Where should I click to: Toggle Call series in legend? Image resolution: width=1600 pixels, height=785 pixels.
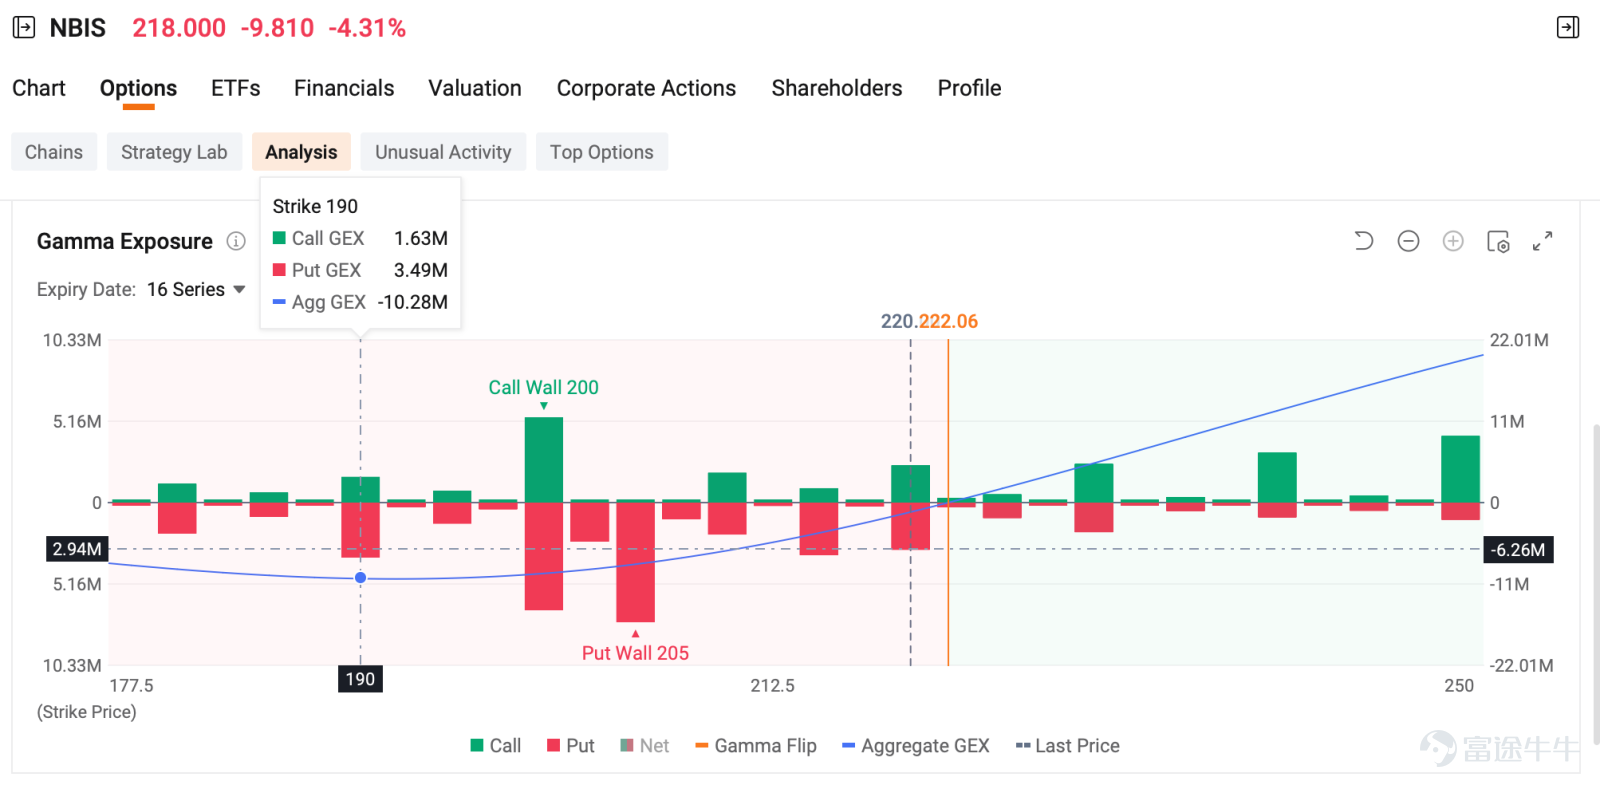coord(496,746)
